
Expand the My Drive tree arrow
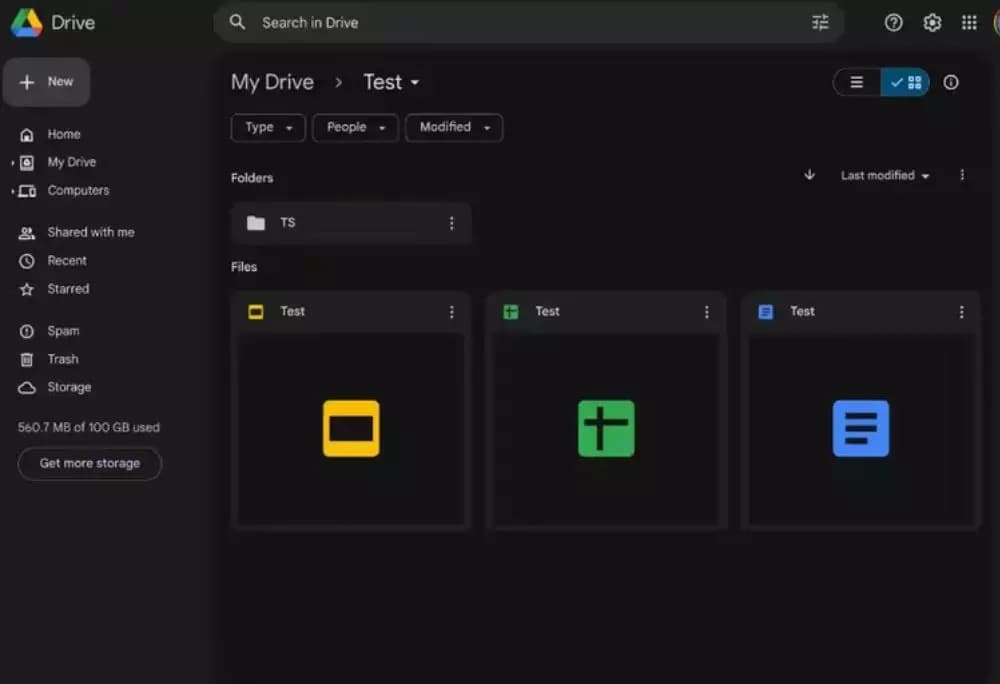click(13, 163)
